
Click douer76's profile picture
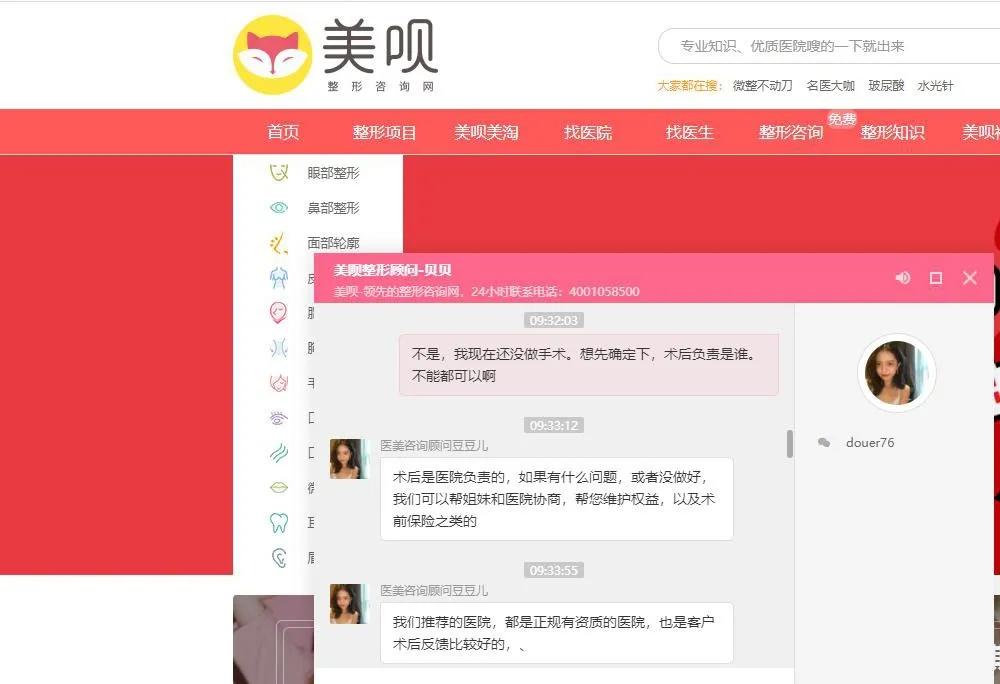(x=897, y=373)
